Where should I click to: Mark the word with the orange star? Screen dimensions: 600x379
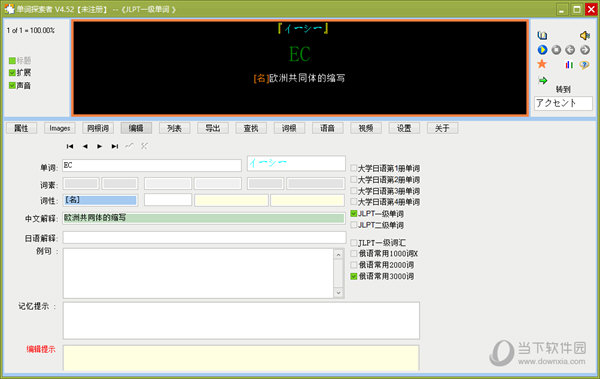(542, 64)
